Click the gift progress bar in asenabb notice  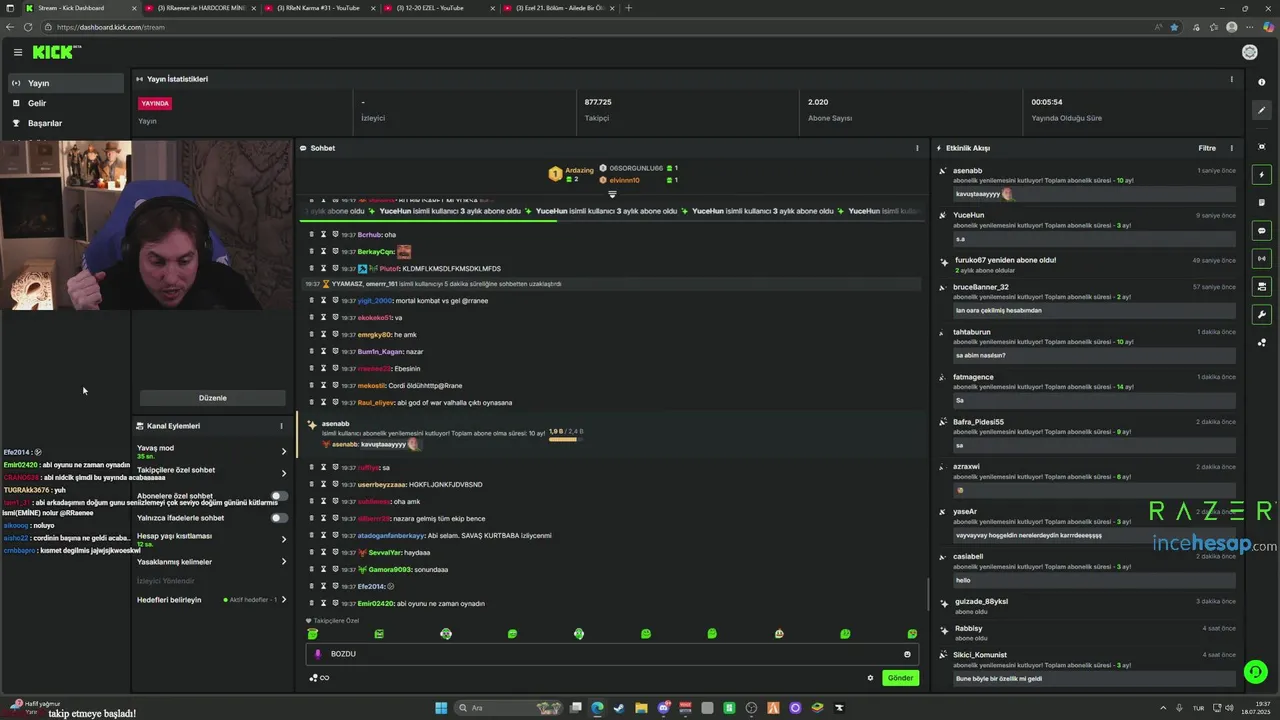[565, 439]
